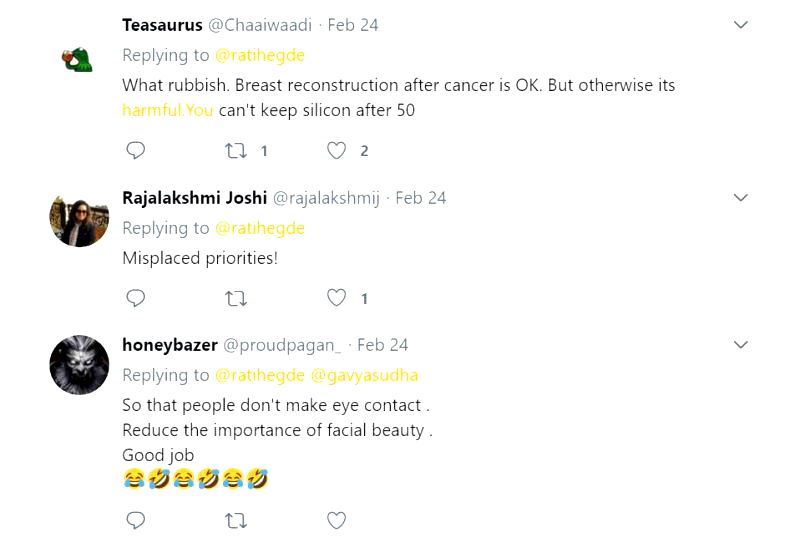Retweet the "Misplaced priorities!" tweet
800x543 pixels.
(236, 298)
